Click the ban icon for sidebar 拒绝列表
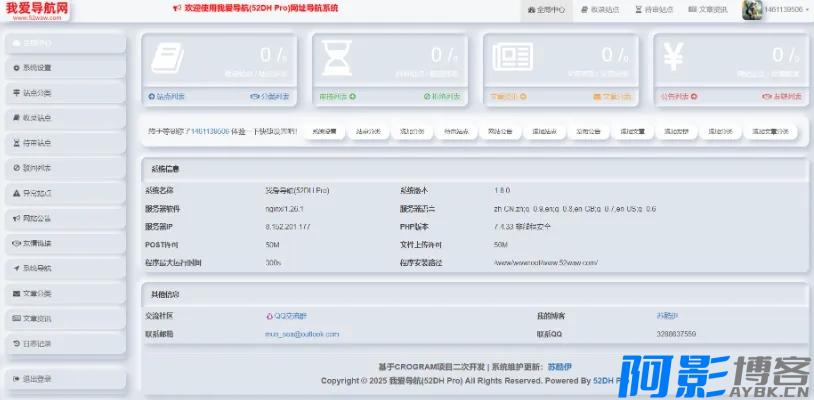814x400 pixels. tap(16, 168)
